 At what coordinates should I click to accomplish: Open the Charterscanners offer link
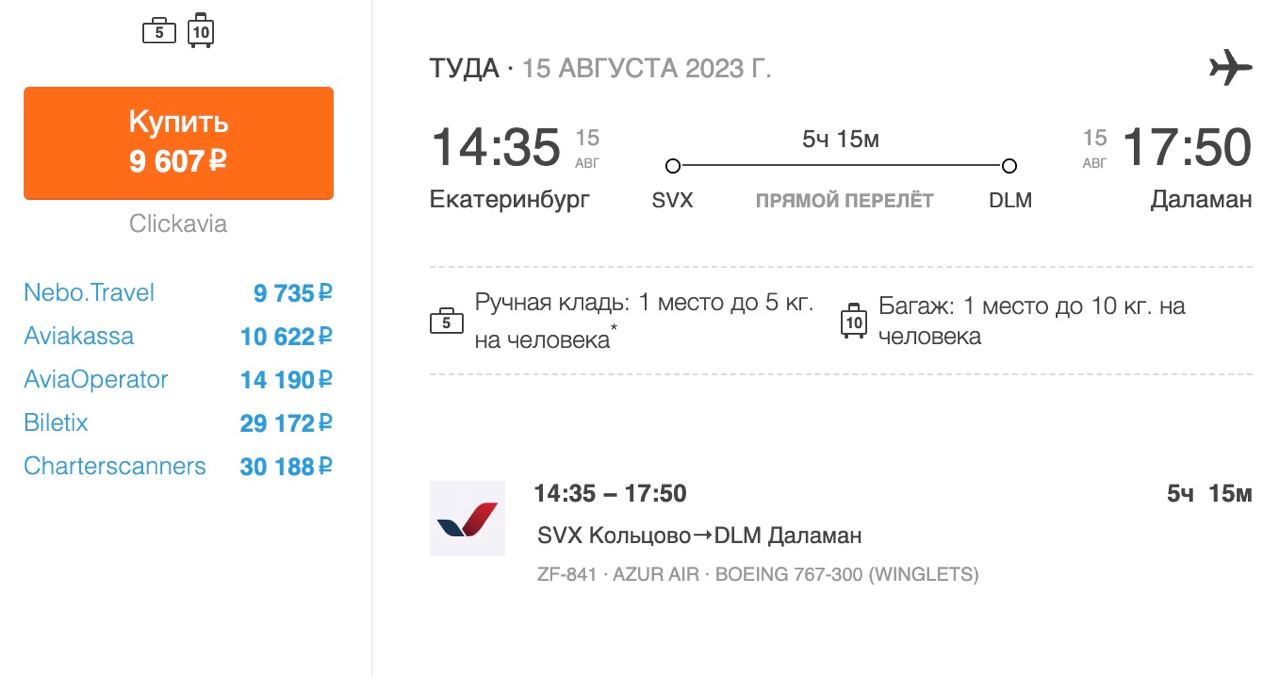115,466
